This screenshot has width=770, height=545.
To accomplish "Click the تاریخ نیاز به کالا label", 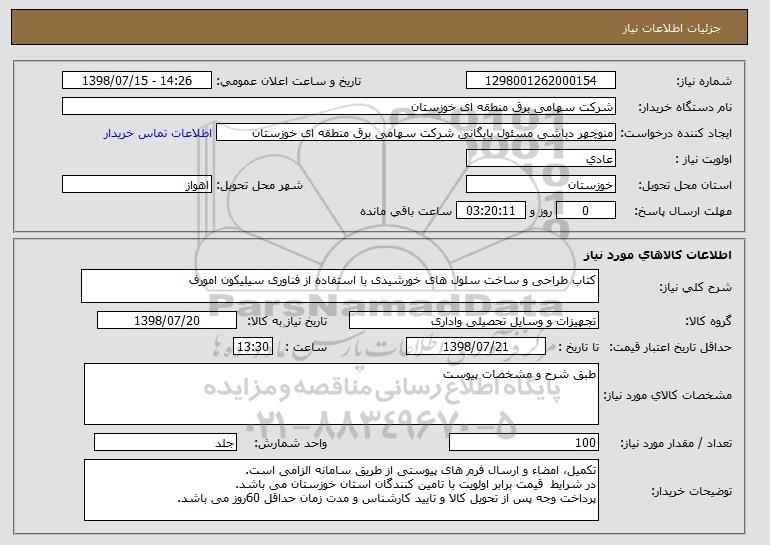I will pyautogui.click(x=287, y=322).
